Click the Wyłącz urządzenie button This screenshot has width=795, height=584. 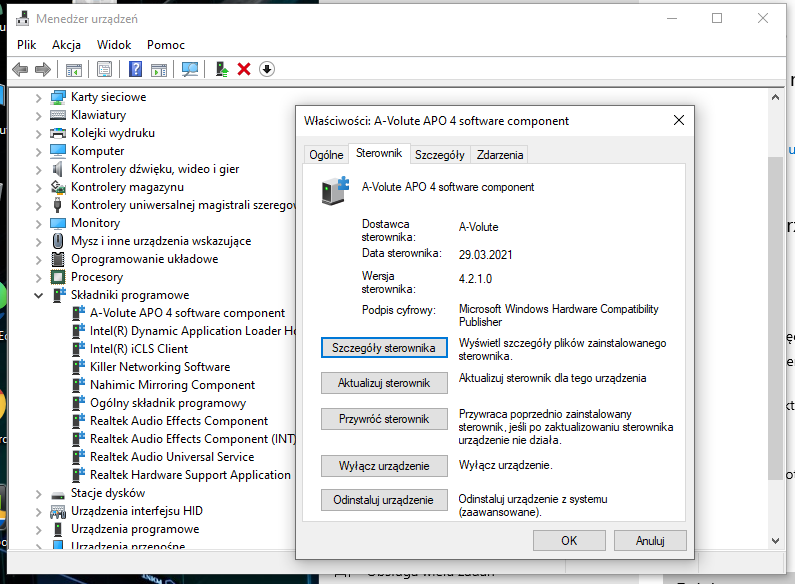(x=384, y=466)
